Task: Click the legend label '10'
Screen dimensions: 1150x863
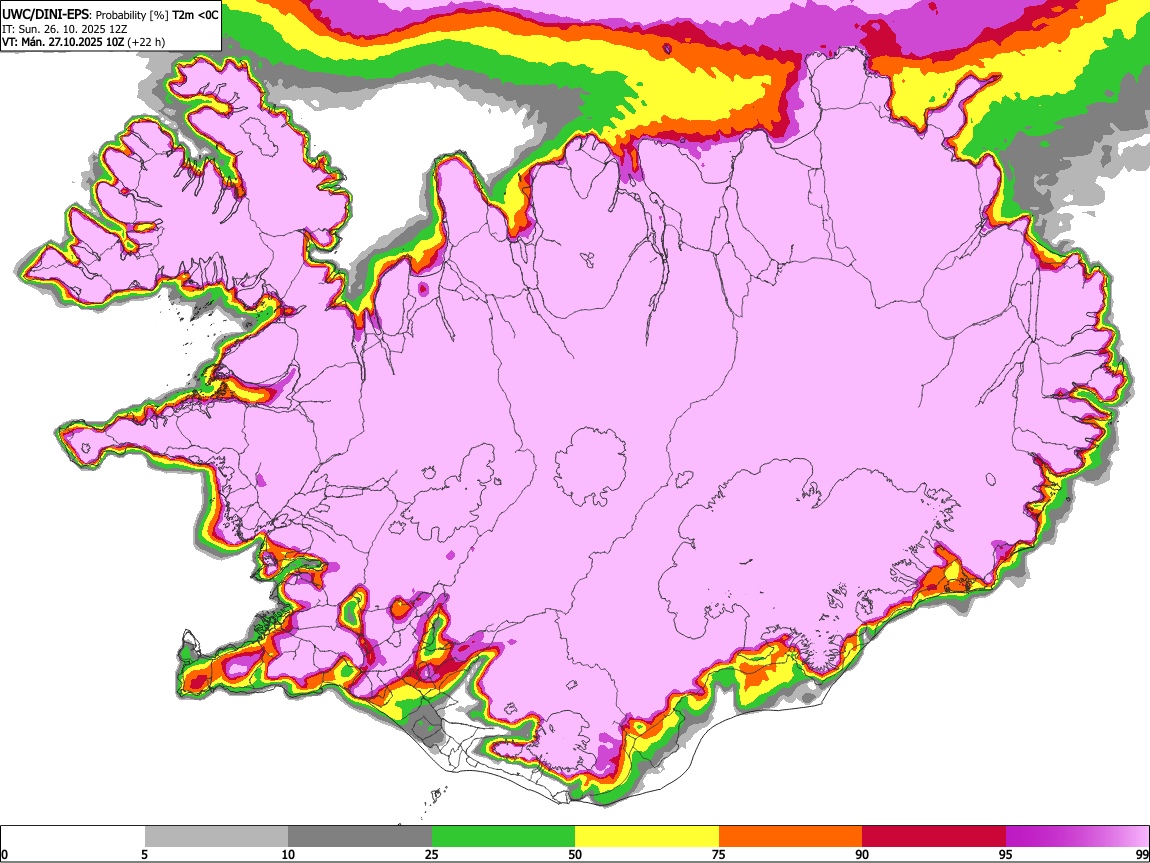Action: click(x=288, y=855)
